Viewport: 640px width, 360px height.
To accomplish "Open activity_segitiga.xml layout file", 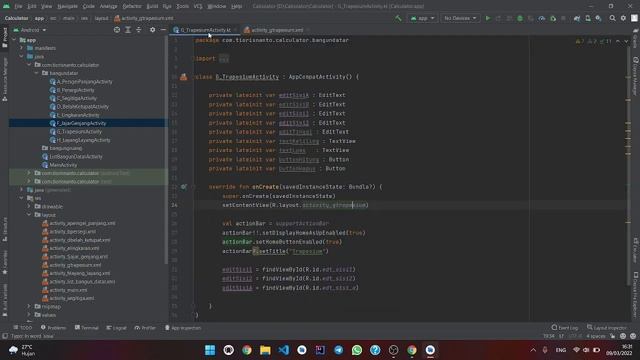I will [68, 298].
